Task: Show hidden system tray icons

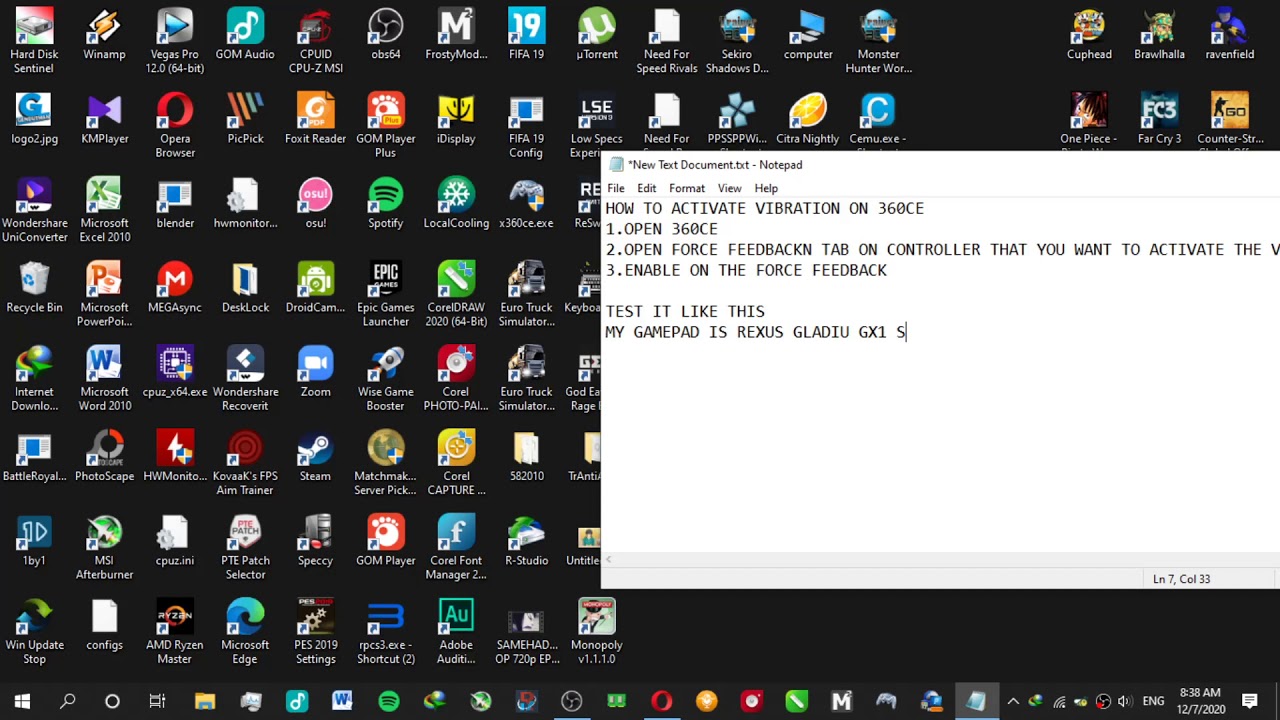Action: (1013, 701)
